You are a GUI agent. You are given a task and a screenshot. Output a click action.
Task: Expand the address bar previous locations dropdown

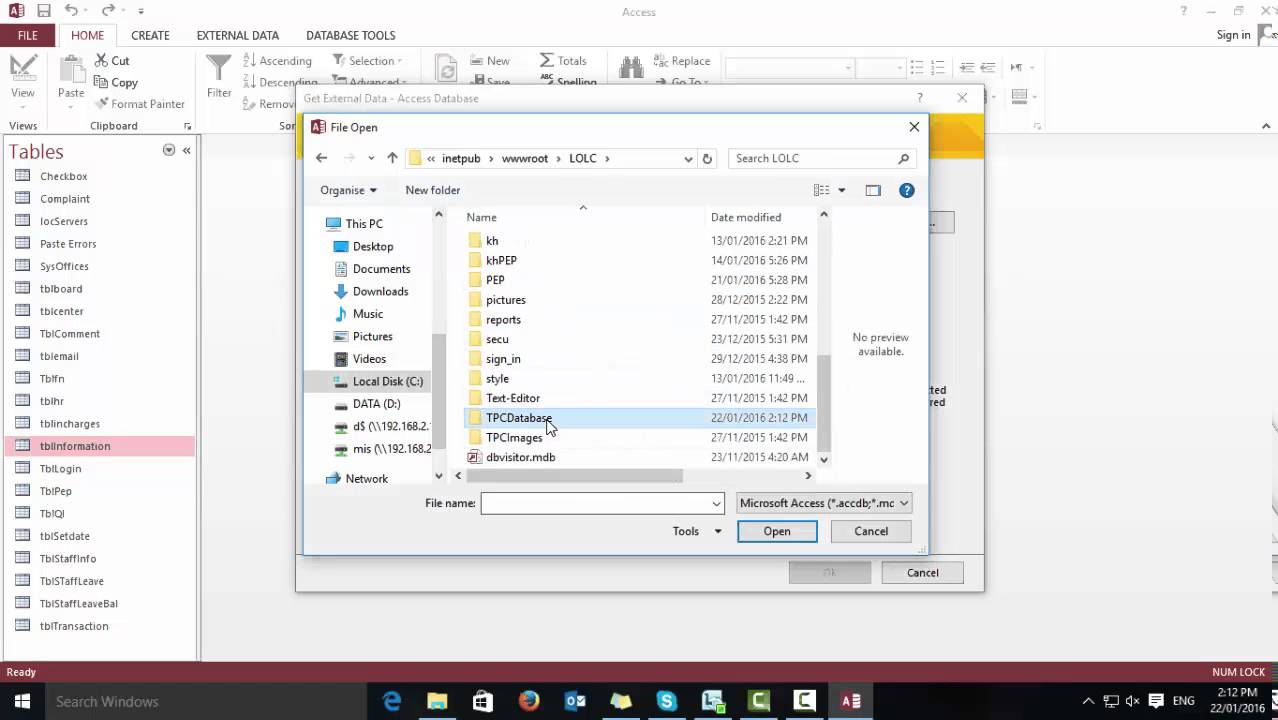[688, 158]
